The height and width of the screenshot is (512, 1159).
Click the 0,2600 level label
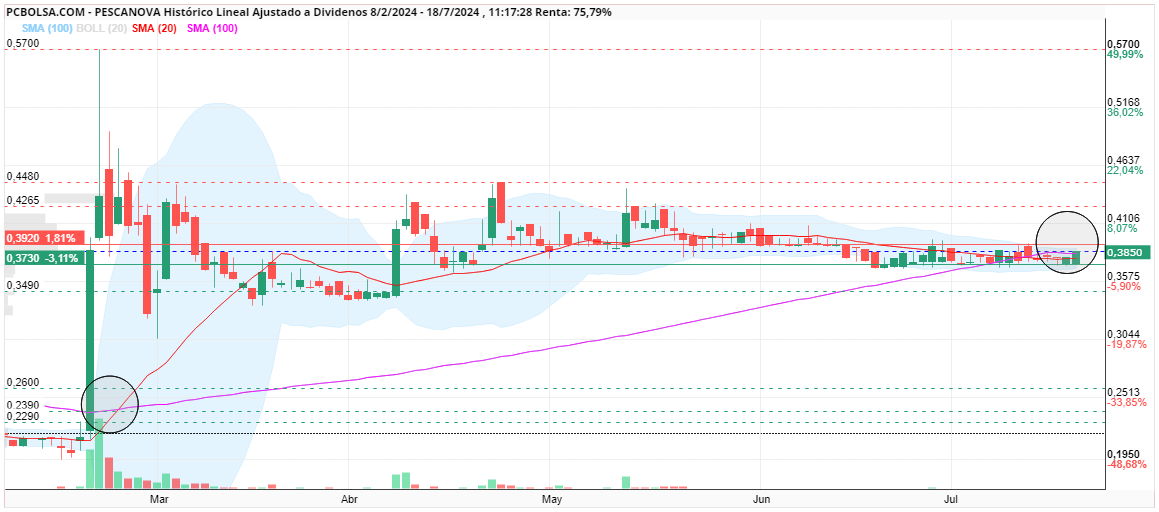tap(23, 382)
